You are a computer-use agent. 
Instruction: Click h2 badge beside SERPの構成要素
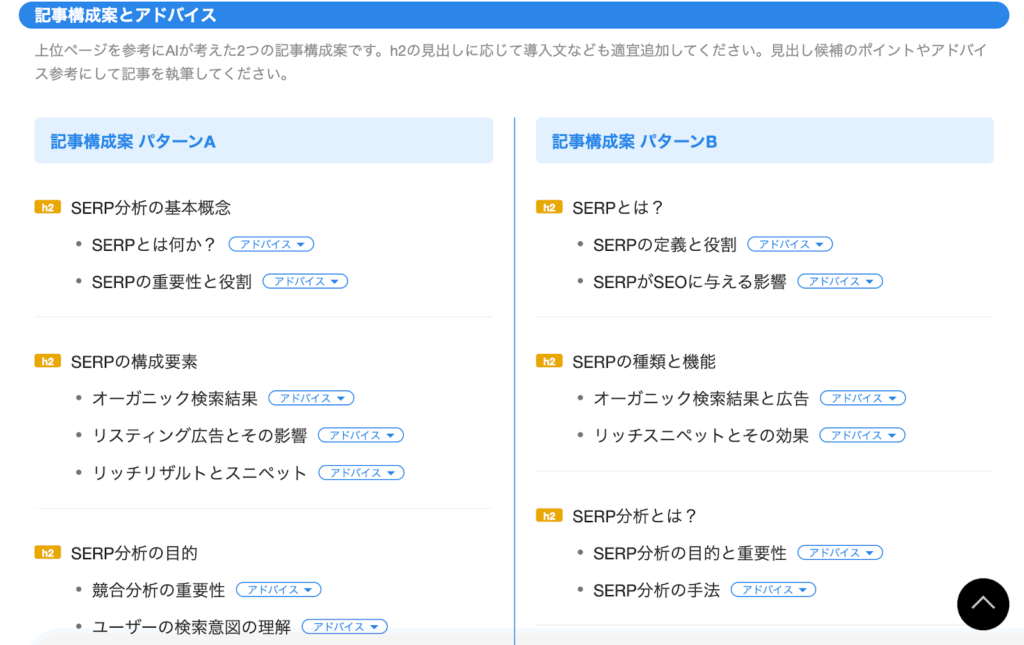tap(47, 361)
